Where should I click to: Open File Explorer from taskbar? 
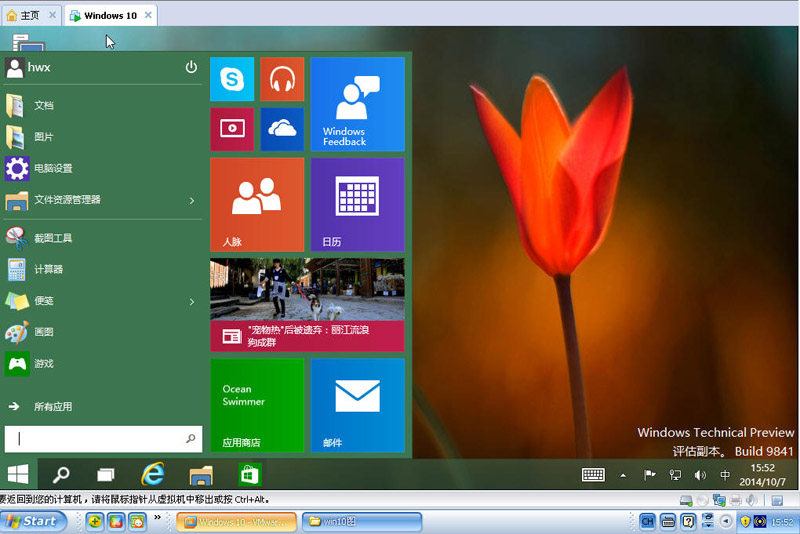click(201, 475)
